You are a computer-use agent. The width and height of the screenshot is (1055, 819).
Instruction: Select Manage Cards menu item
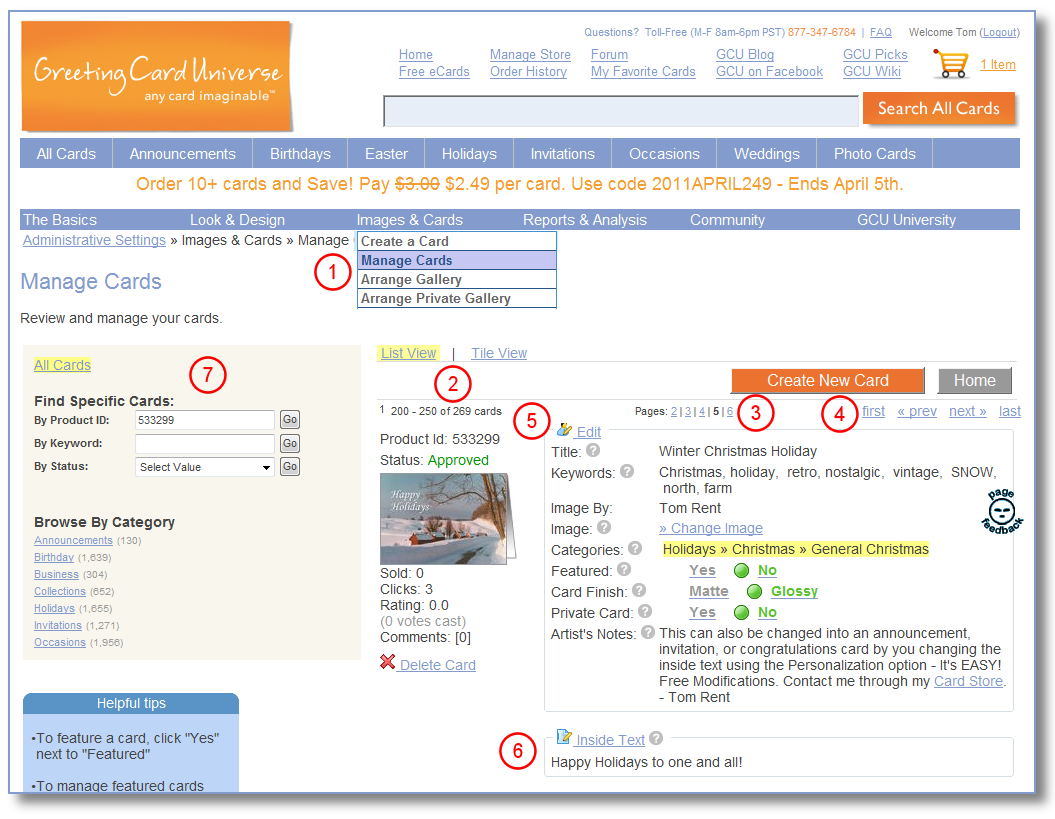click(457, 260)
